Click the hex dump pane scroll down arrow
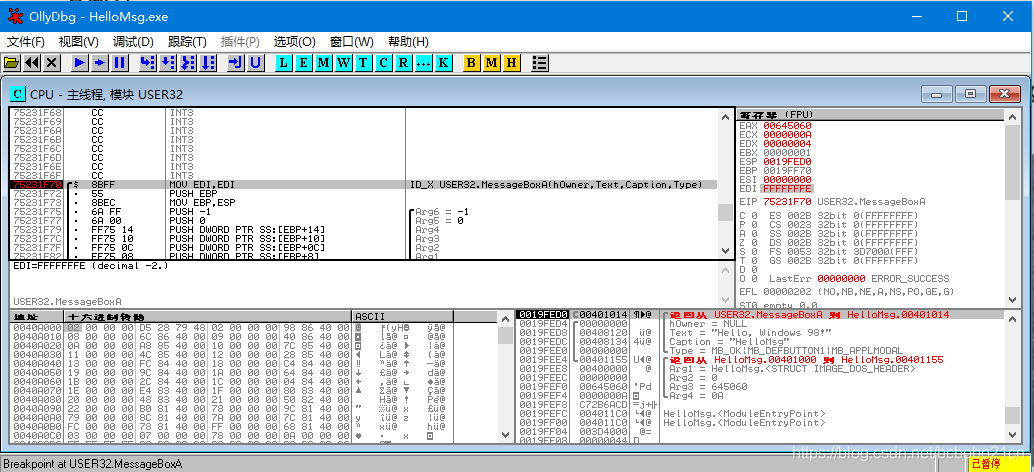Screen dimensions: 1034x472 pos(504,435)
